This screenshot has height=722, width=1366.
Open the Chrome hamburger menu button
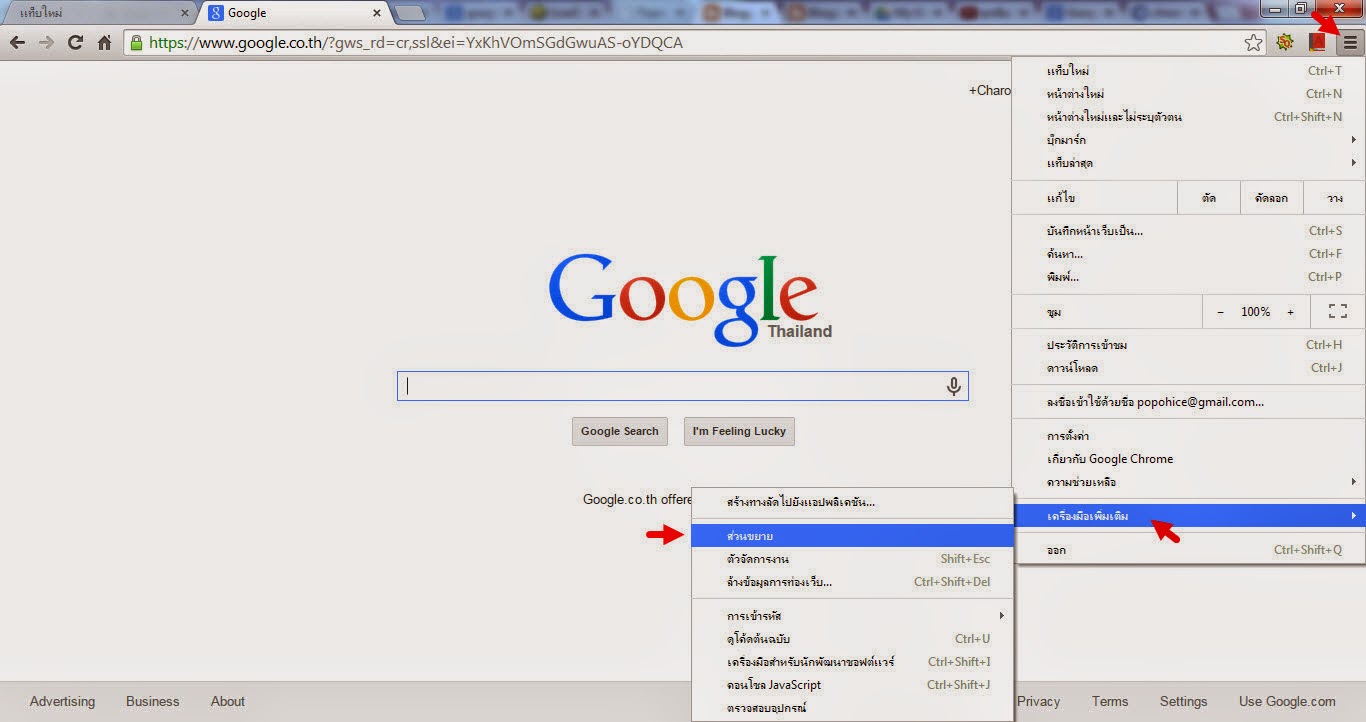[x=1350, y=42]
